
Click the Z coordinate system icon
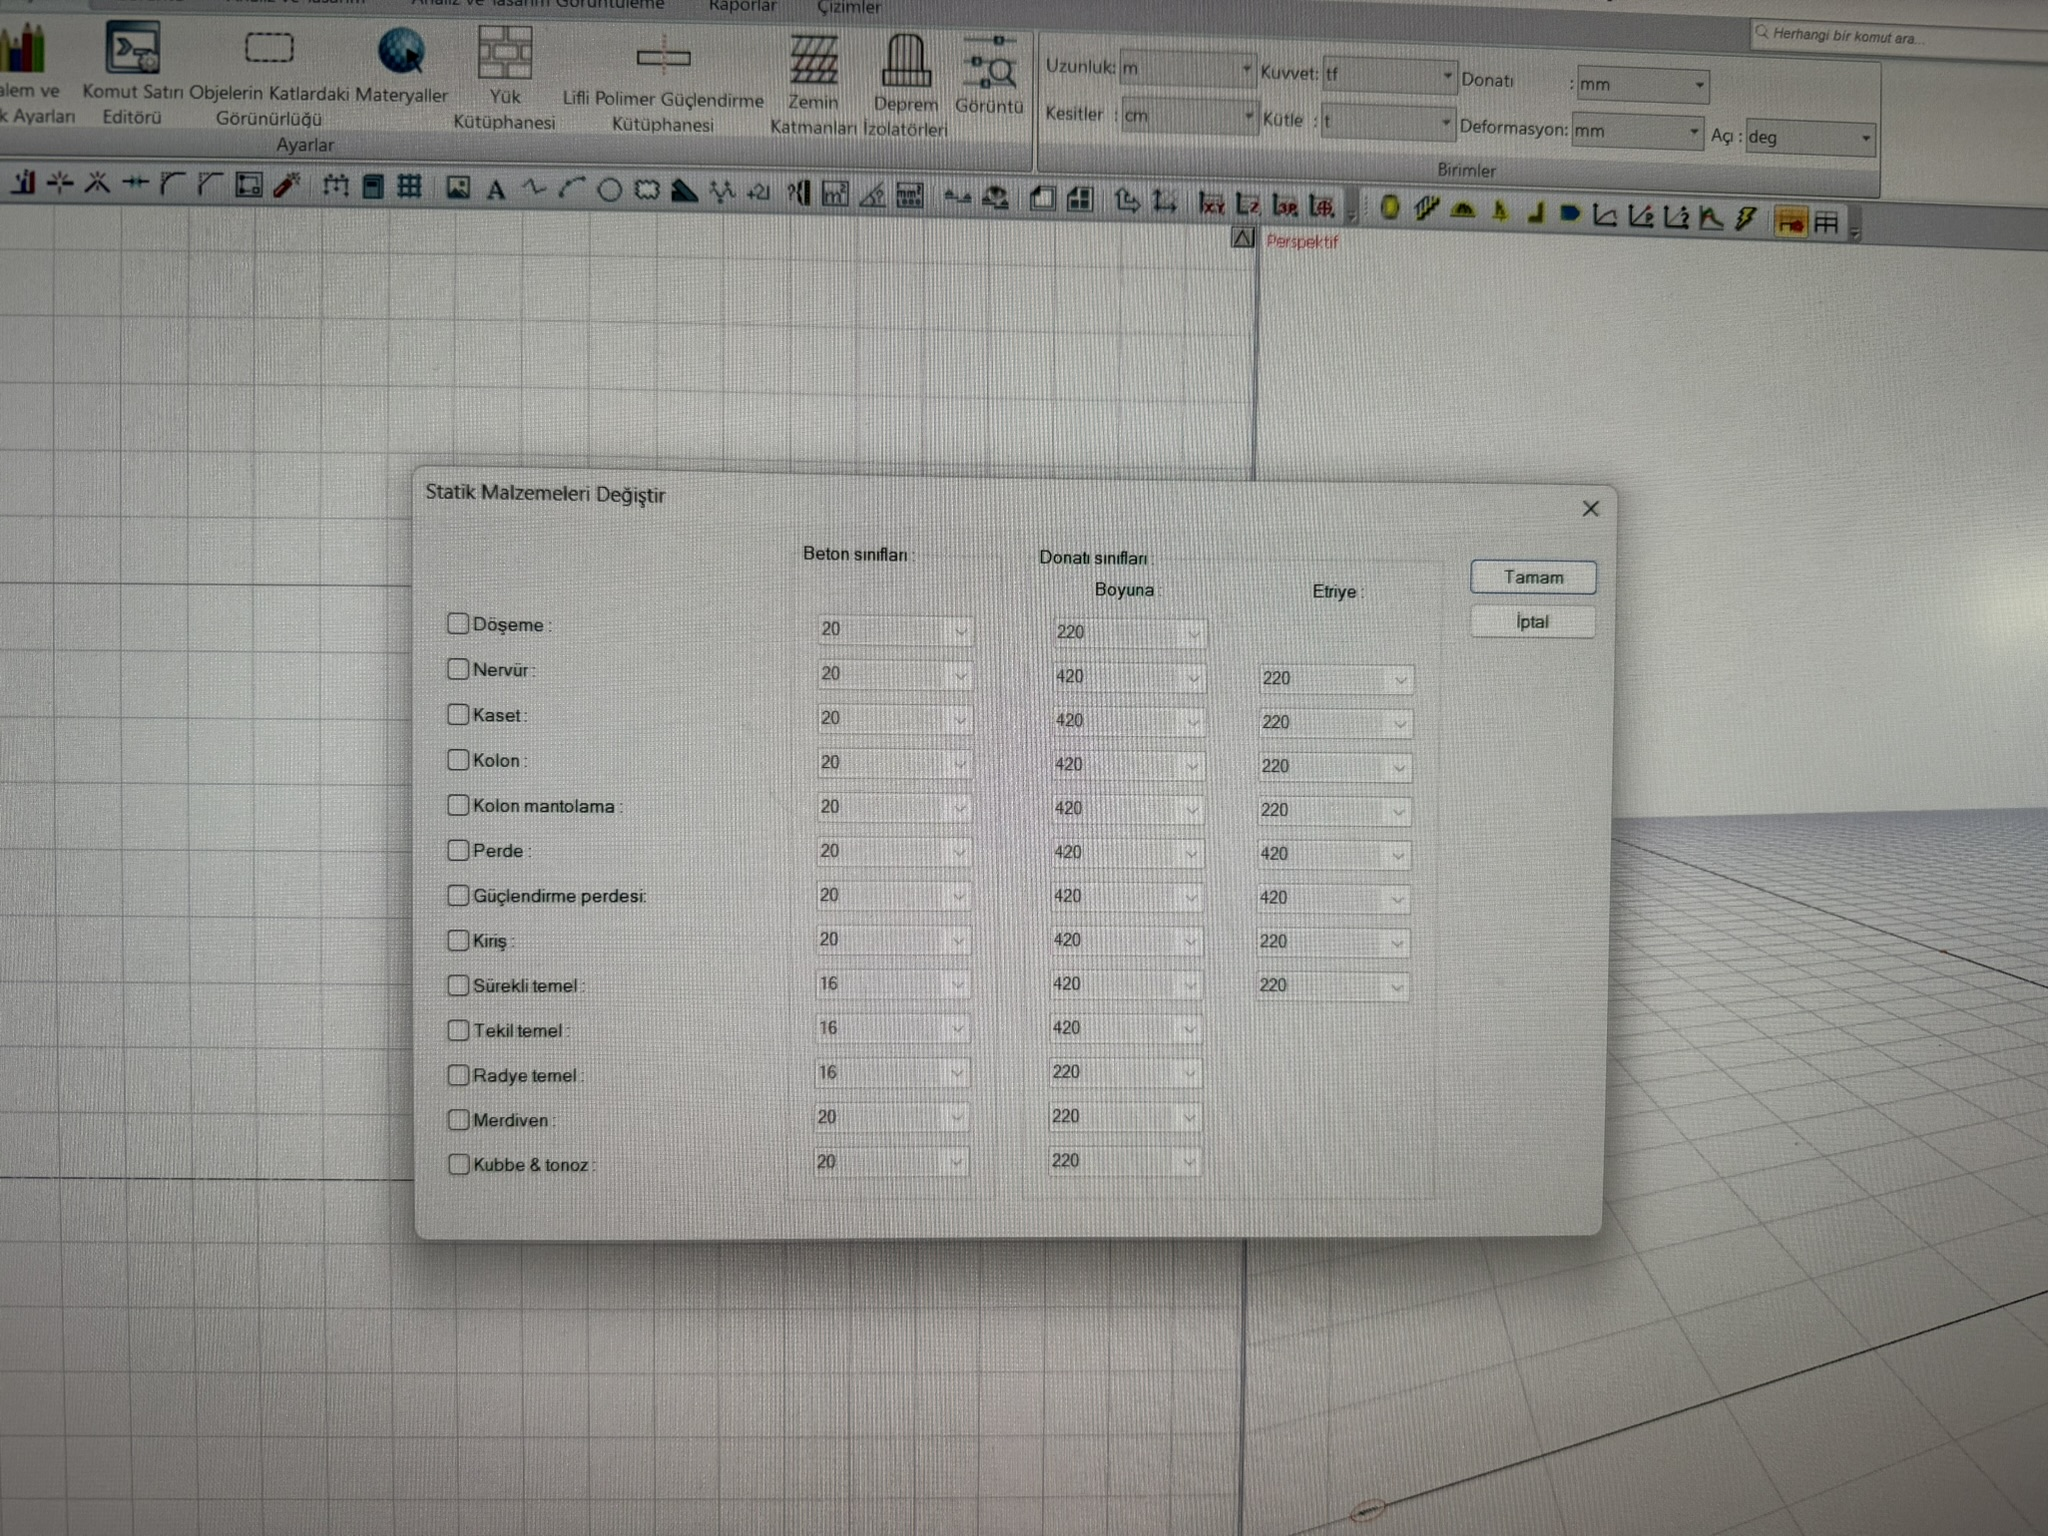pos(1247,205)
